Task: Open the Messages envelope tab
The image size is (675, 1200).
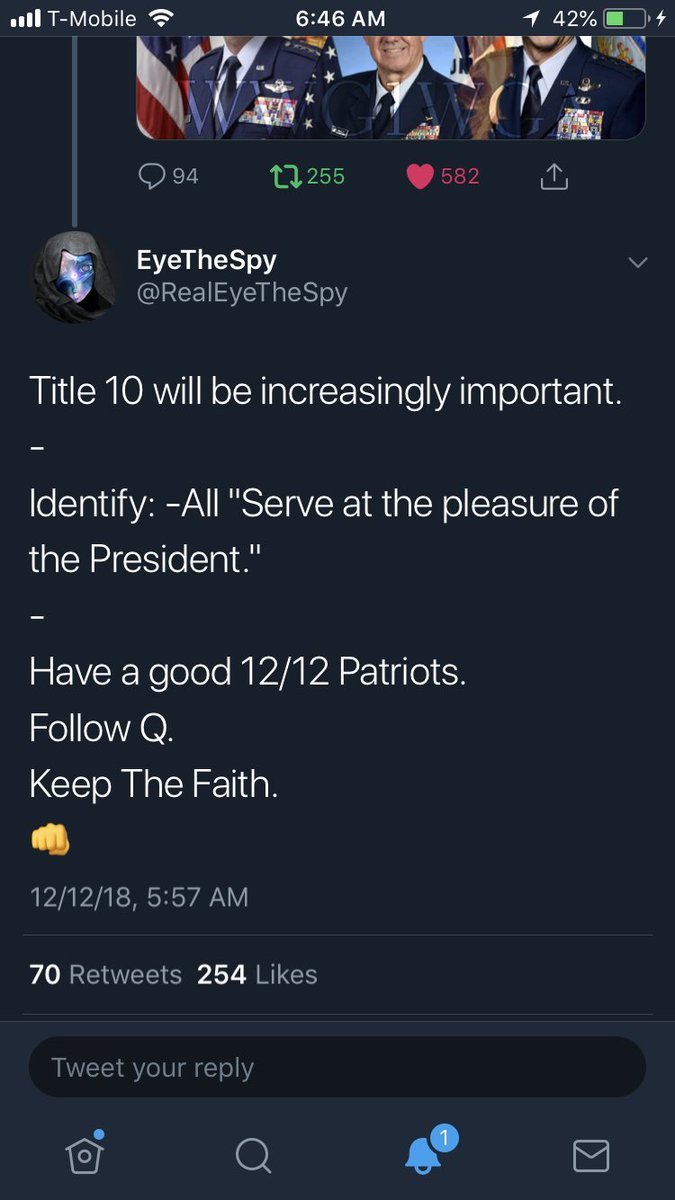Action: pyautogui.click(x=591, y=1155)
